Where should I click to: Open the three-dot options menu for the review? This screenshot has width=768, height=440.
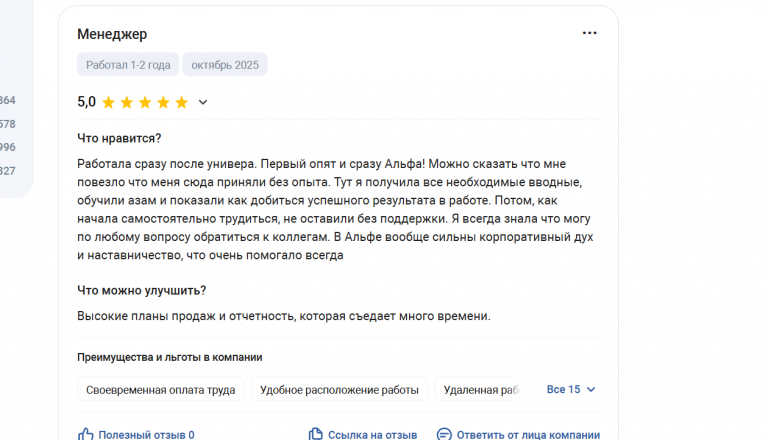coord(589,33)
